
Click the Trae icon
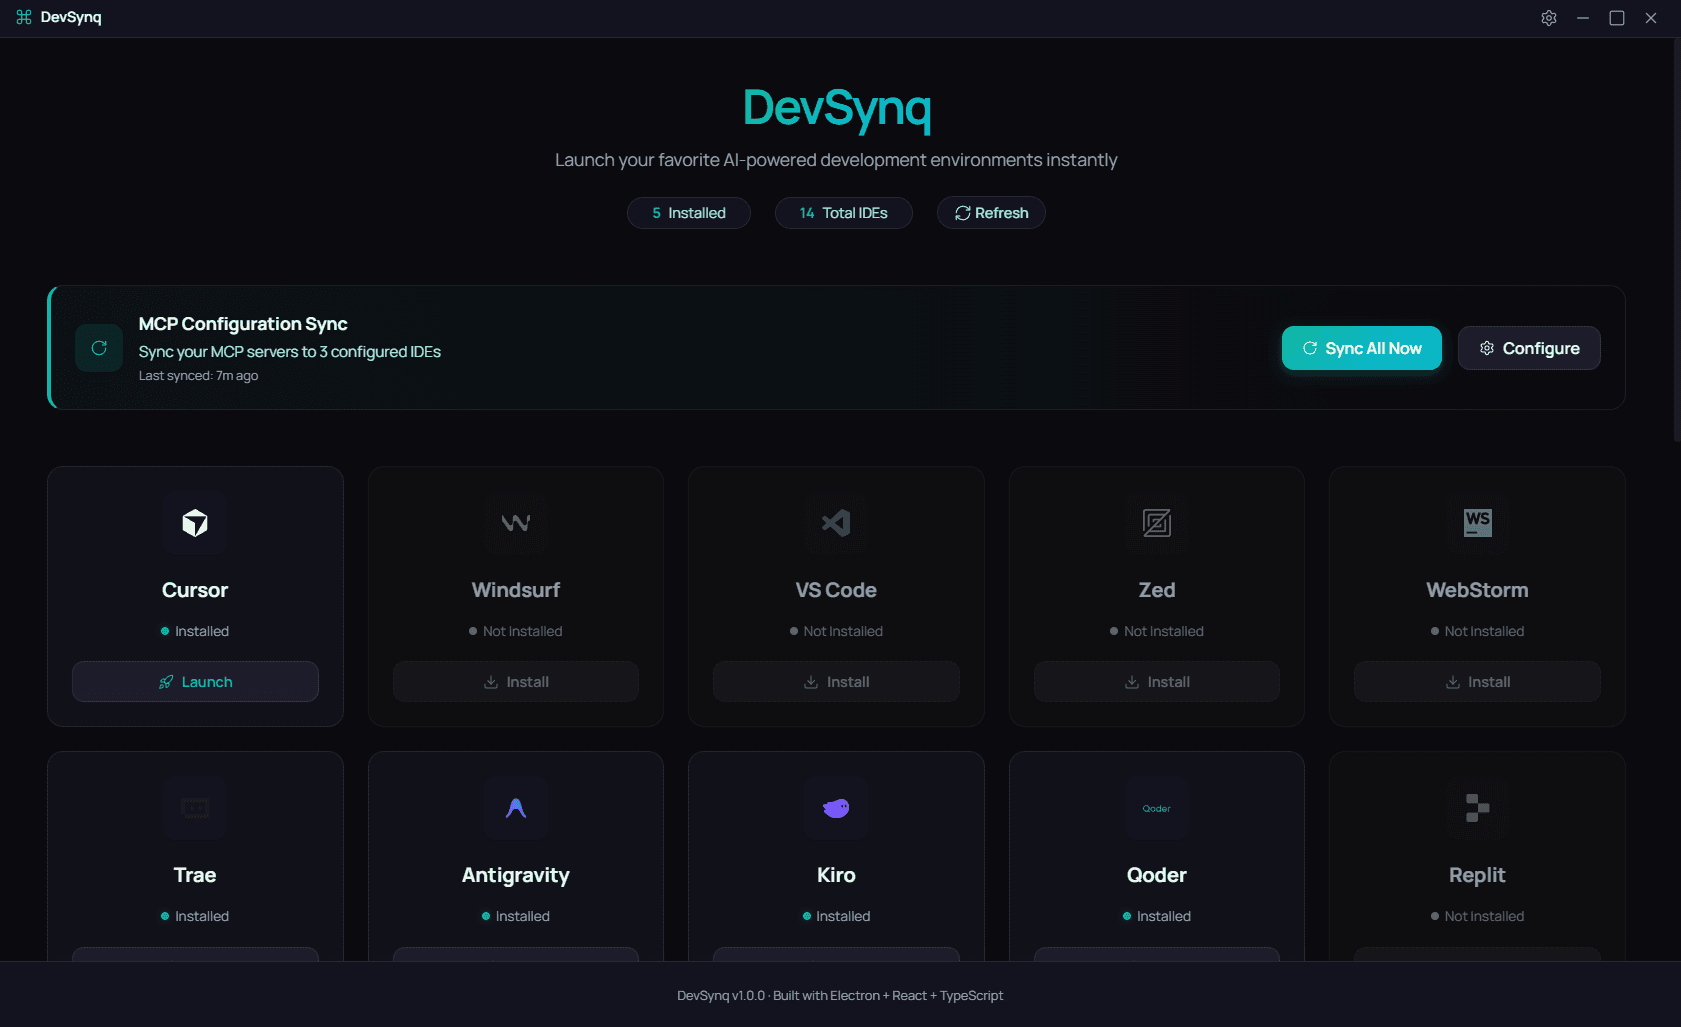point(195,808)
